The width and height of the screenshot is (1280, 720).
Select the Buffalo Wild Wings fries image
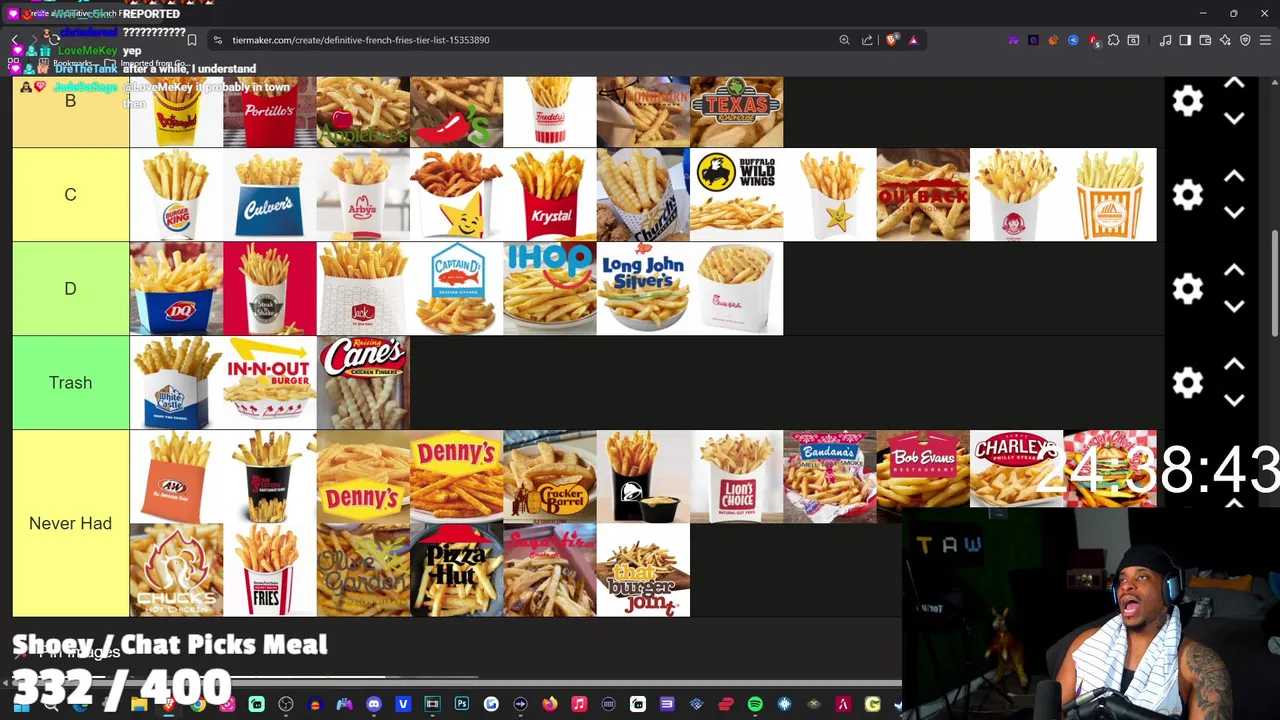click(x=737, y=195)
